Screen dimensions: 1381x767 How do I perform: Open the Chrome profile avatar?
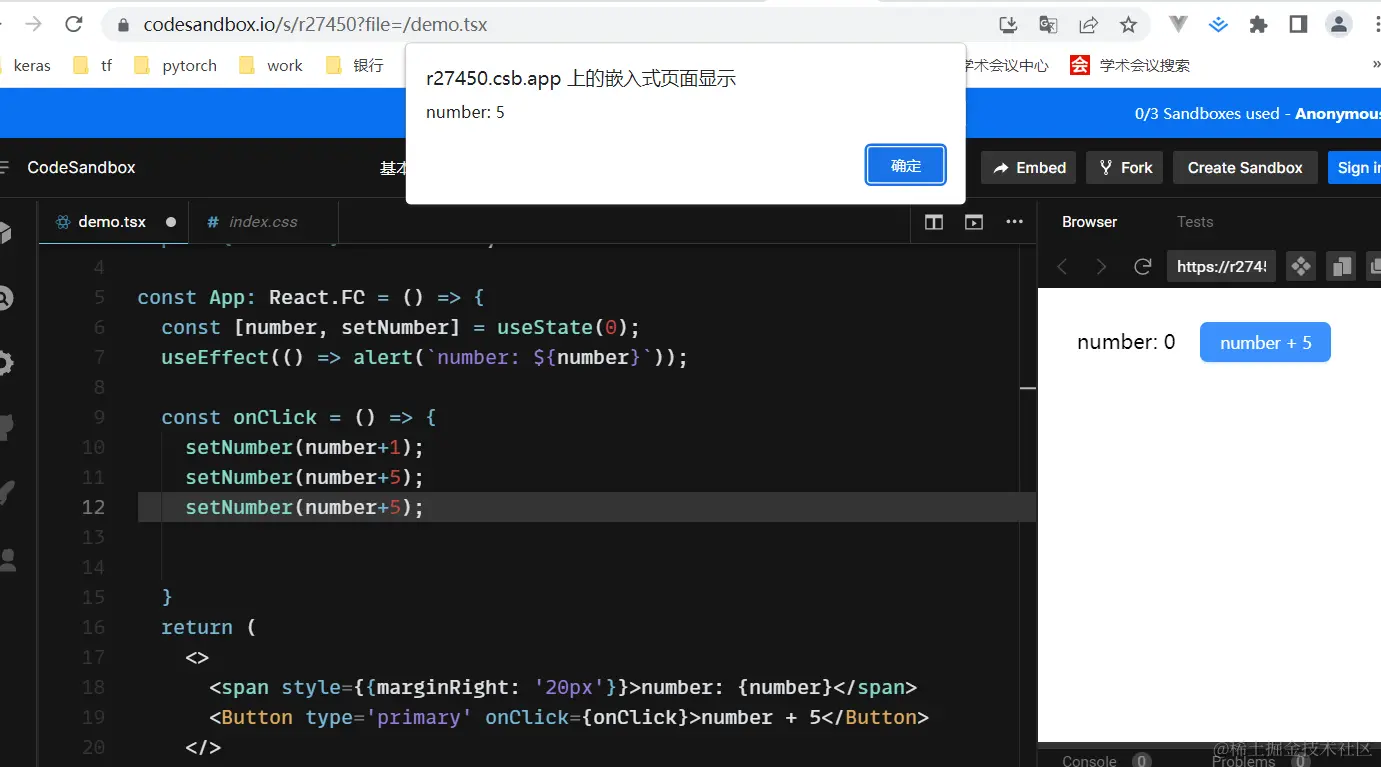click(1338, 24)
